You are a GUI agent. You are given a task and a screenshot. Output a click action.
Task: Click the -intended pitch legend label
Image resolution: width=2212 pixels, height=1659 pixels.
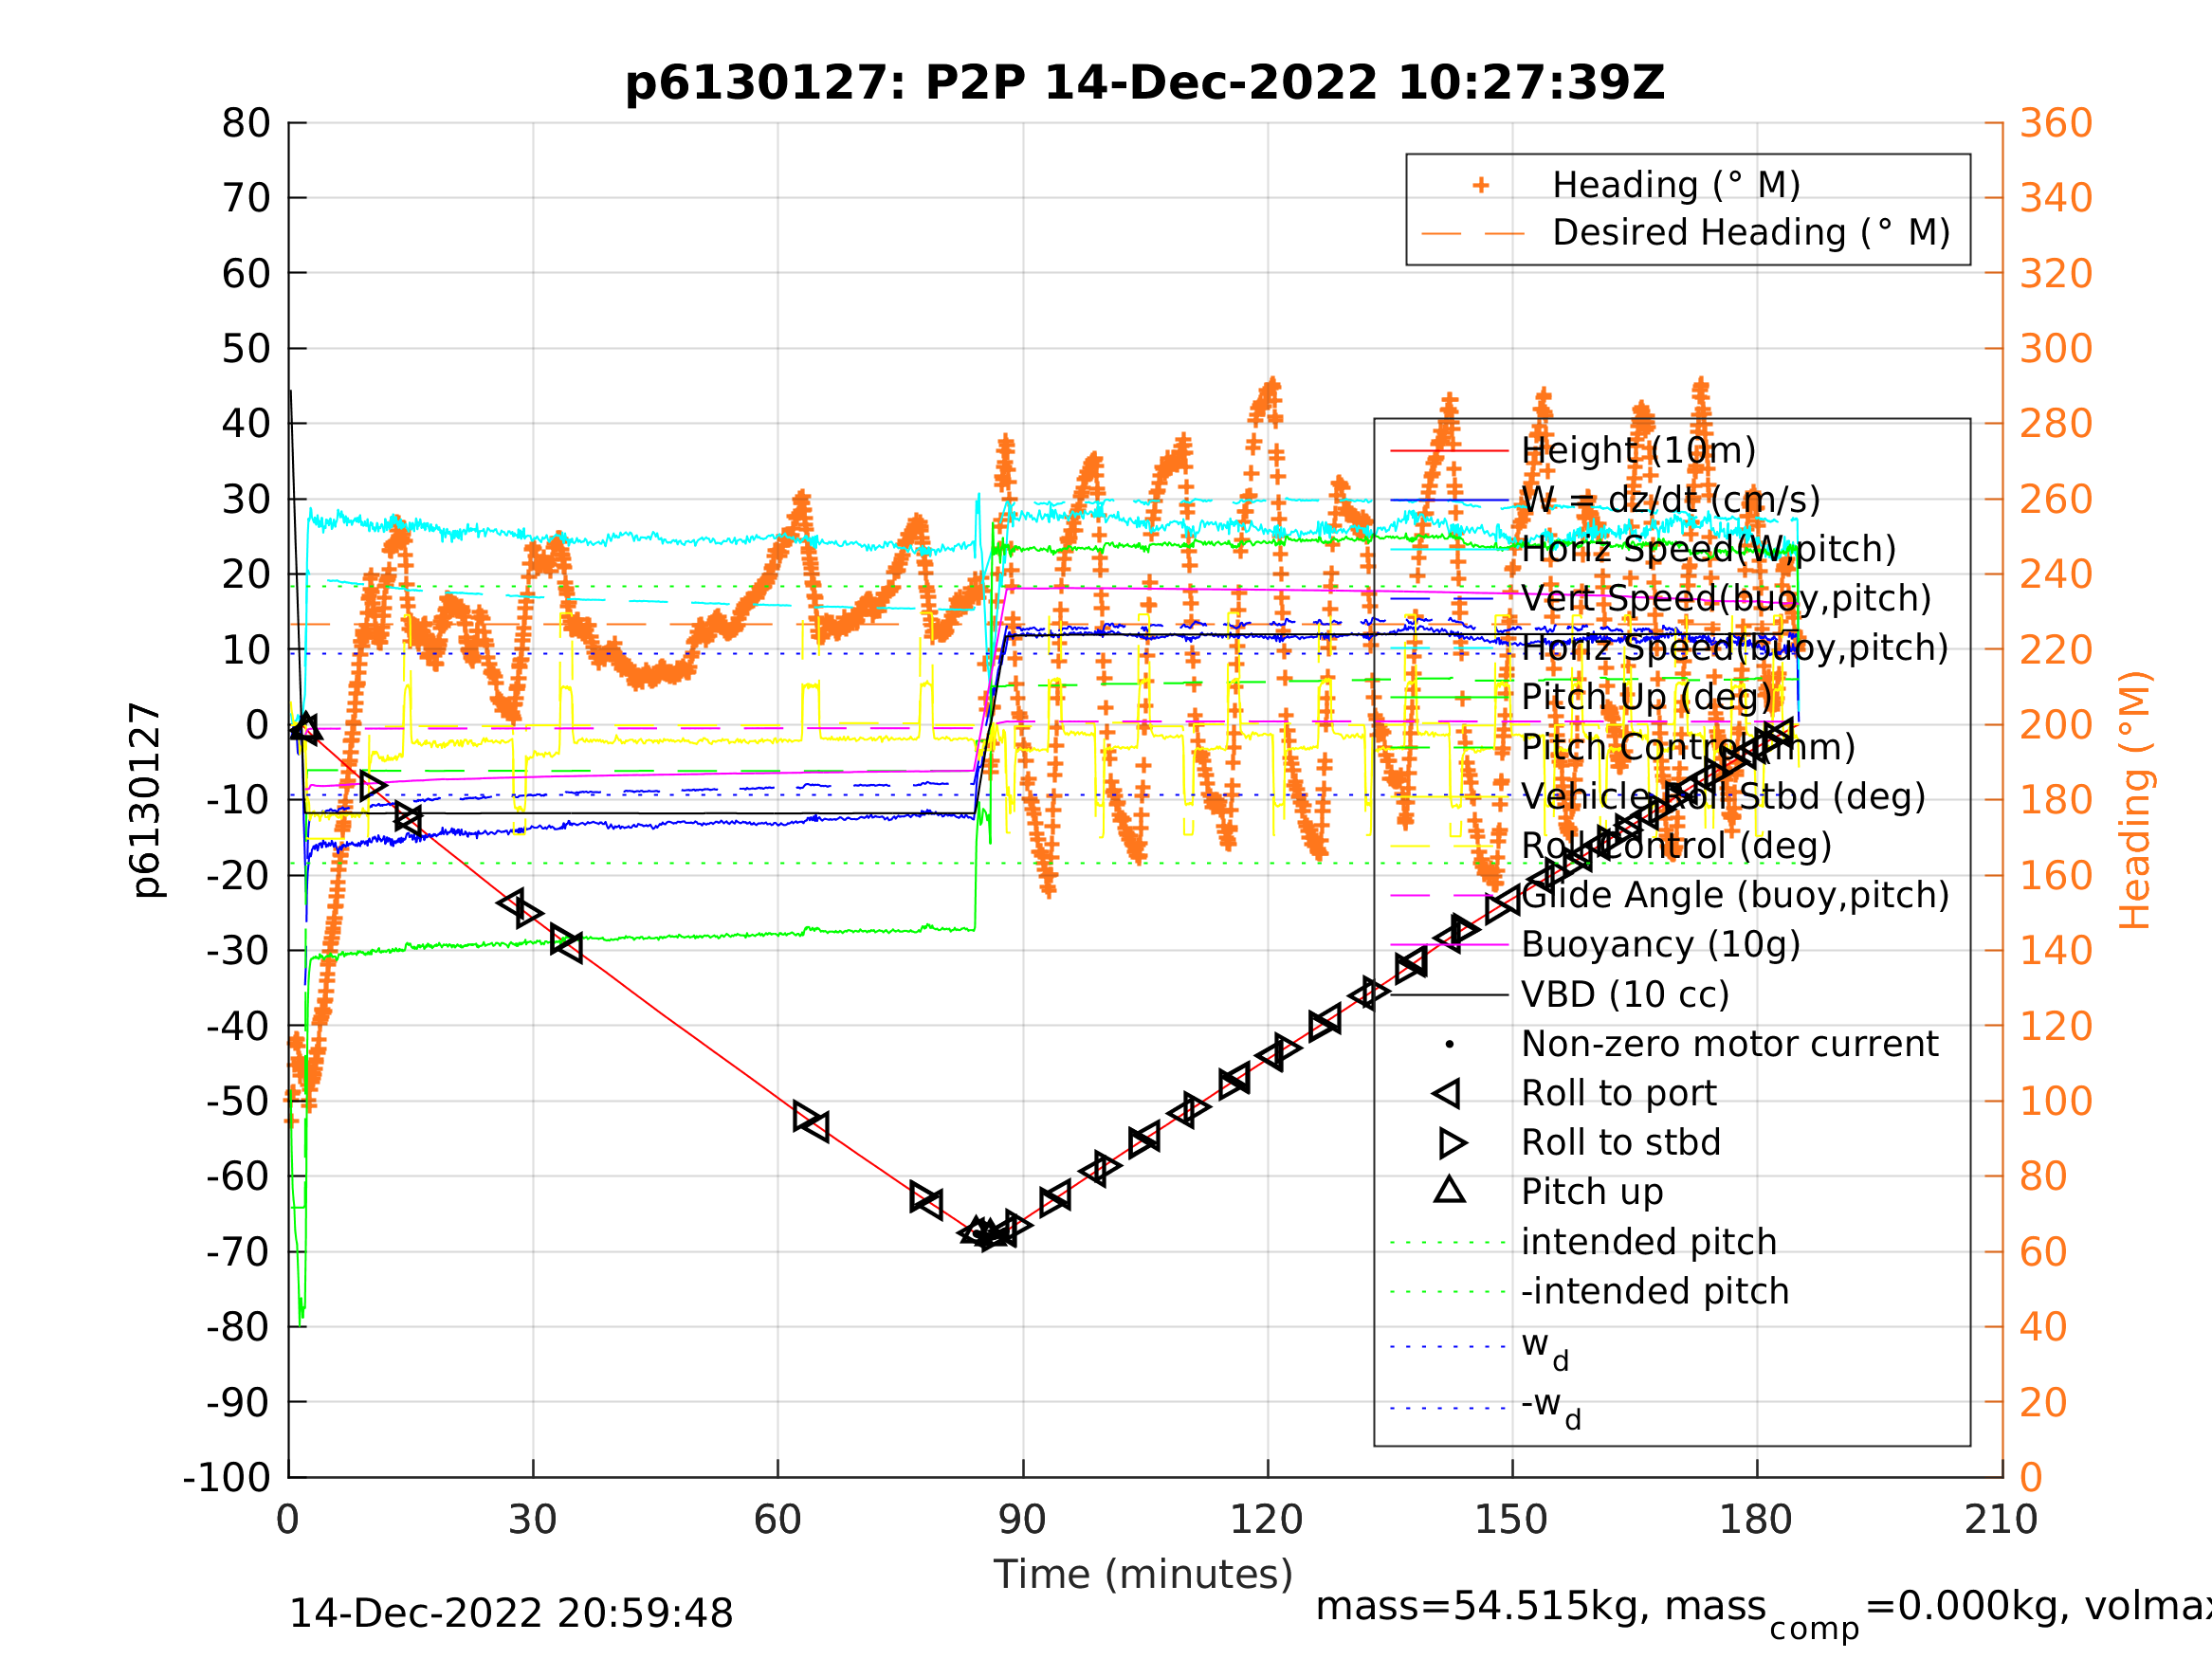[1654, 1291]
